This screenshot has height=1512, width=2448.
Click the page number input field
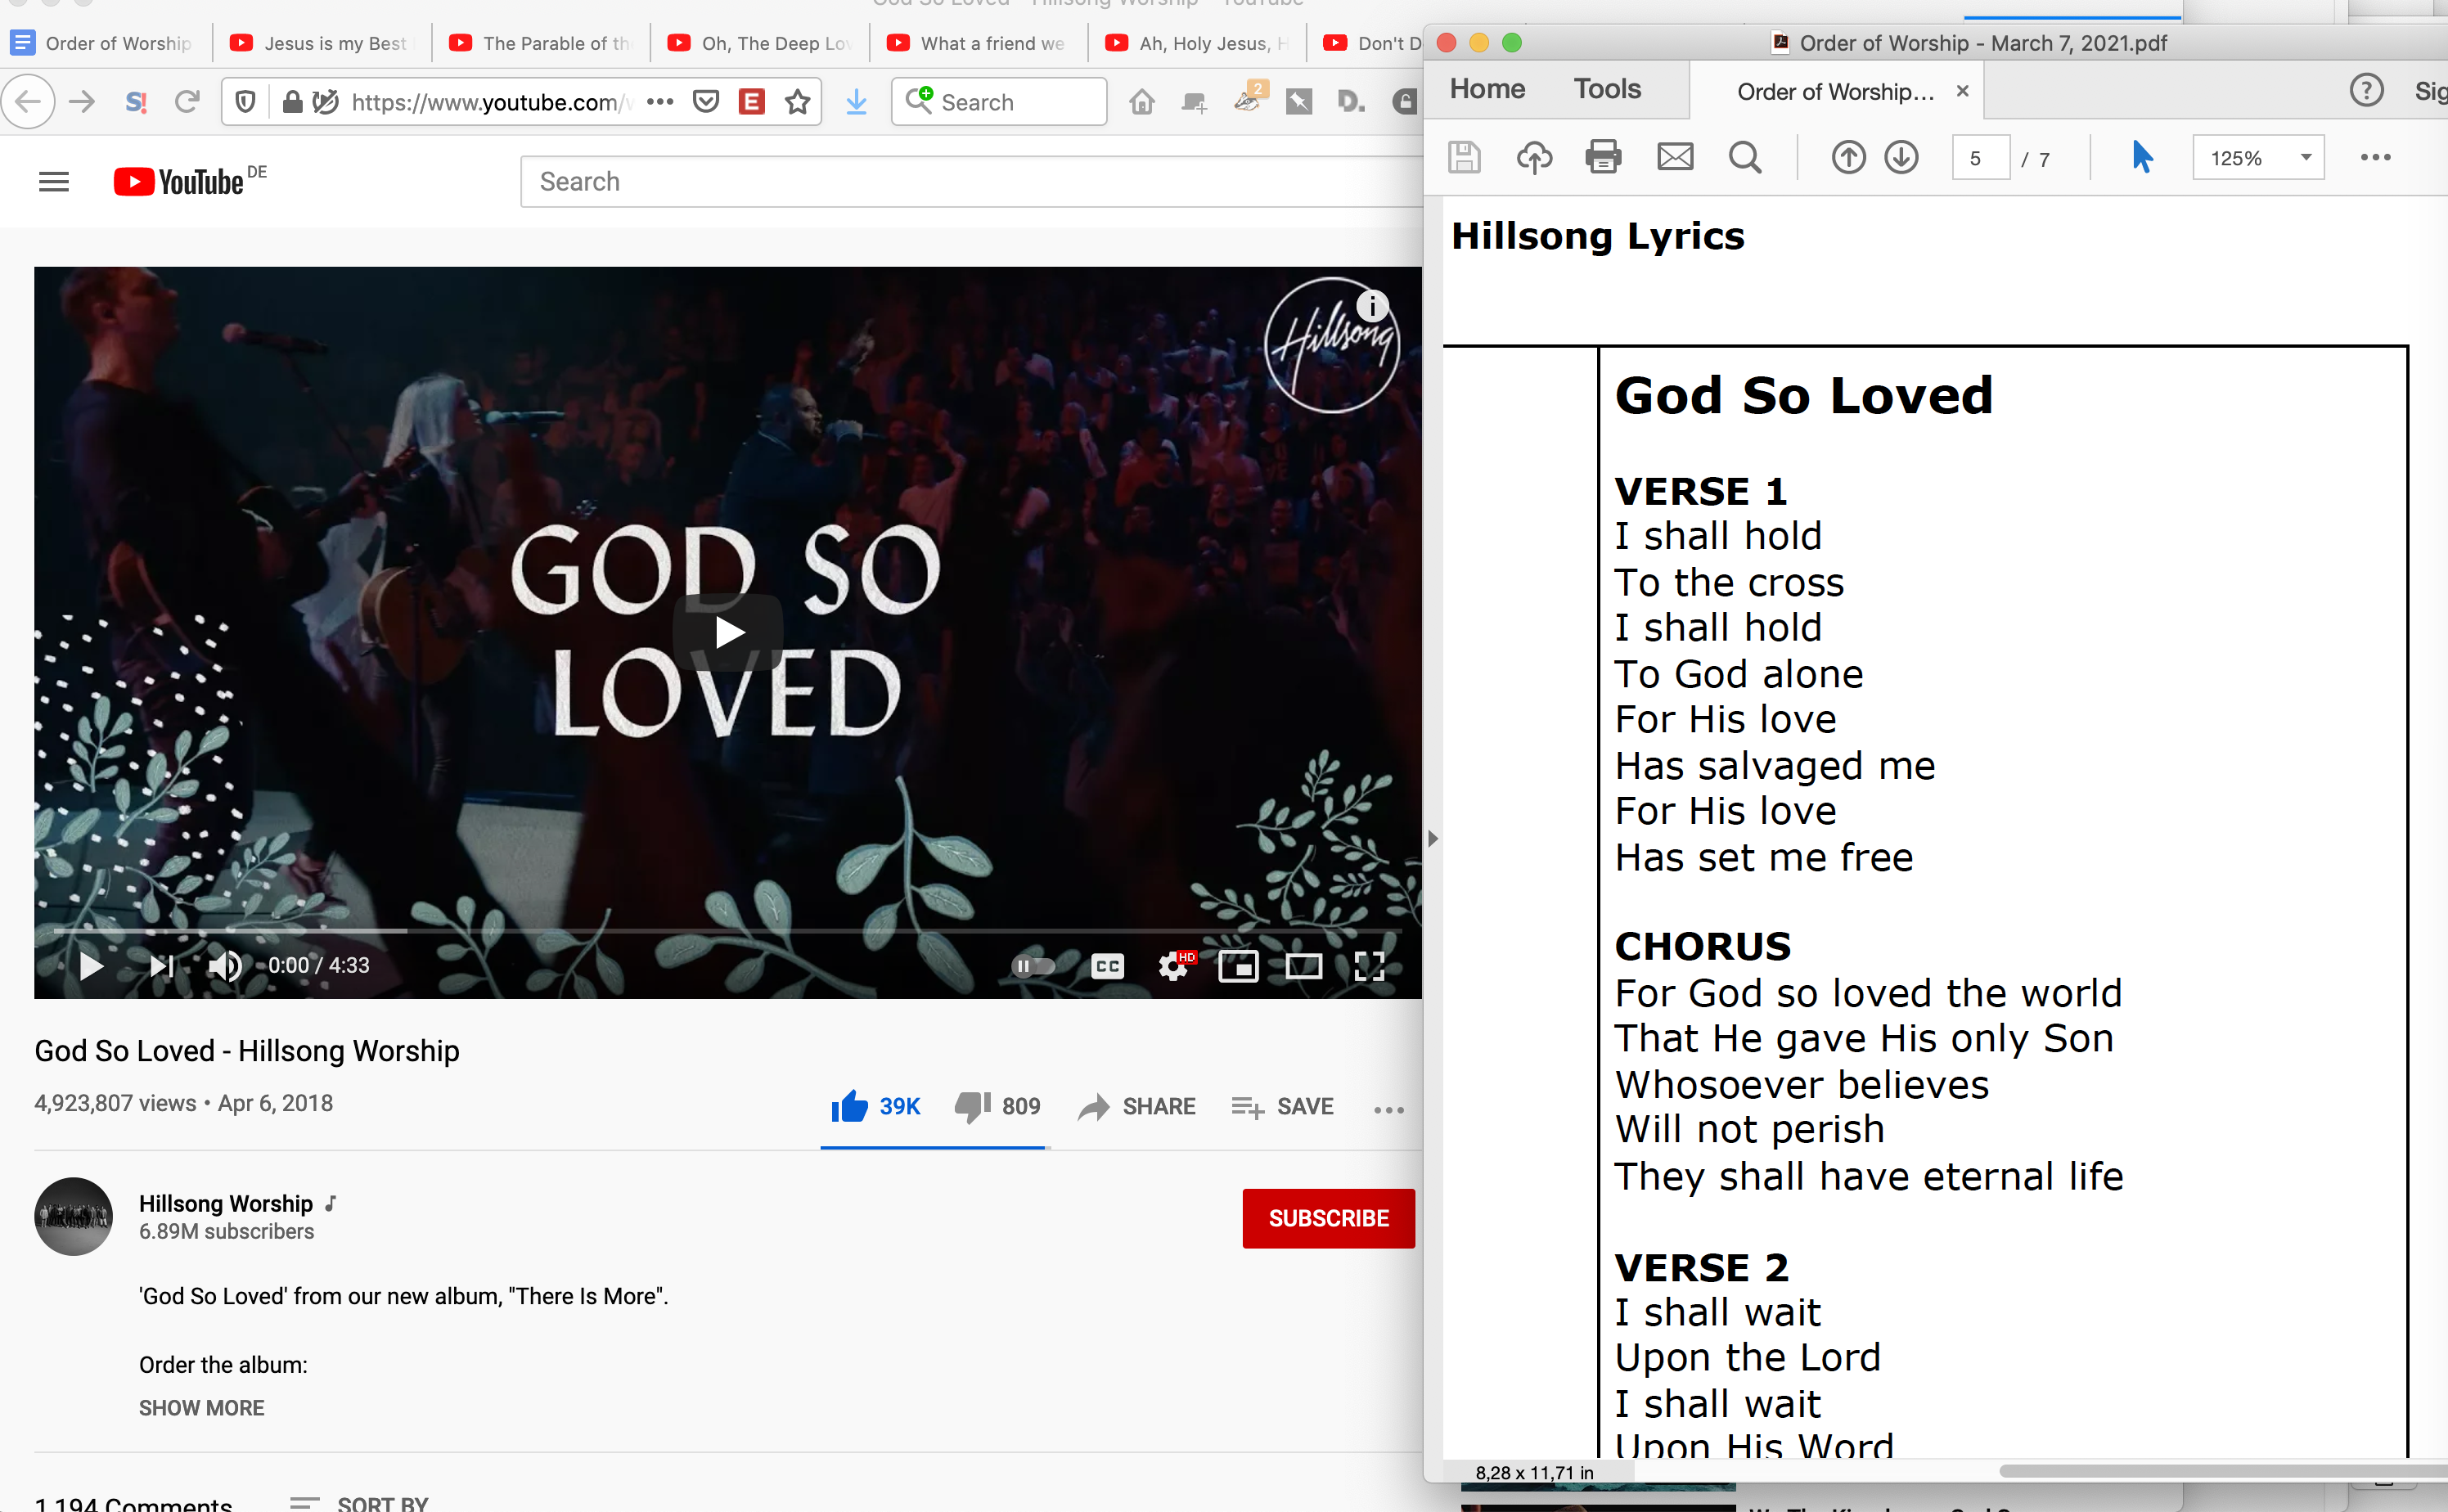pyautogui.click(x=1981, y=157)
